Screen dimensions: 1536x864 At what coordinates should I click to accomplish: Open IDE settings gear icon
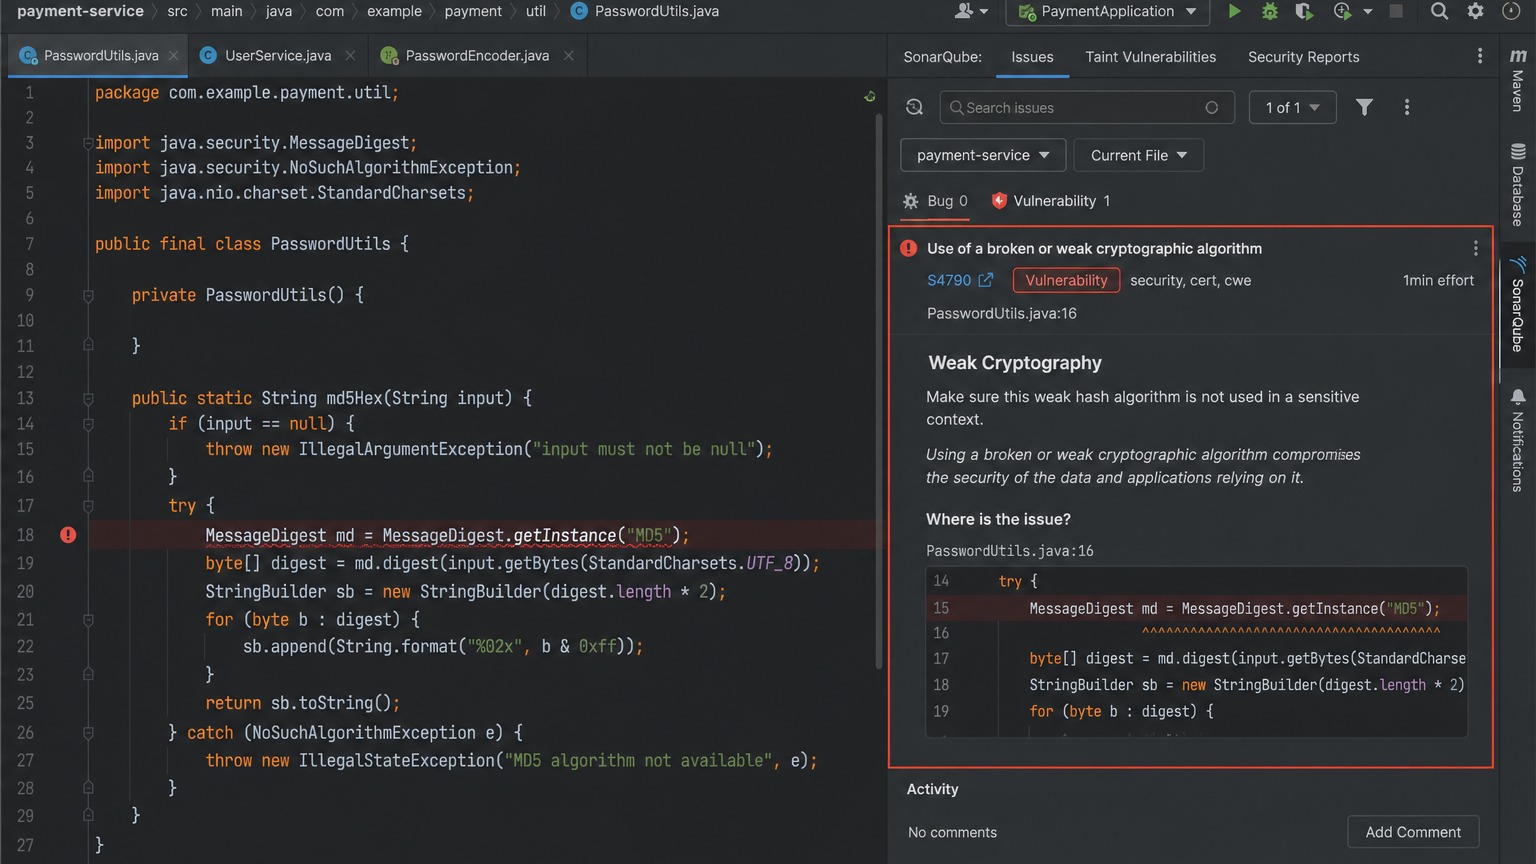pyautogui.click(x=1475, y=11)
